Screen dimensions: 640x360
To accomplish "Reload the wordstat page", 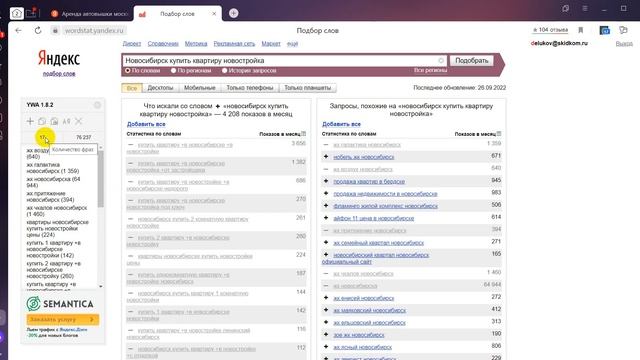I will (x=38, y=30).
